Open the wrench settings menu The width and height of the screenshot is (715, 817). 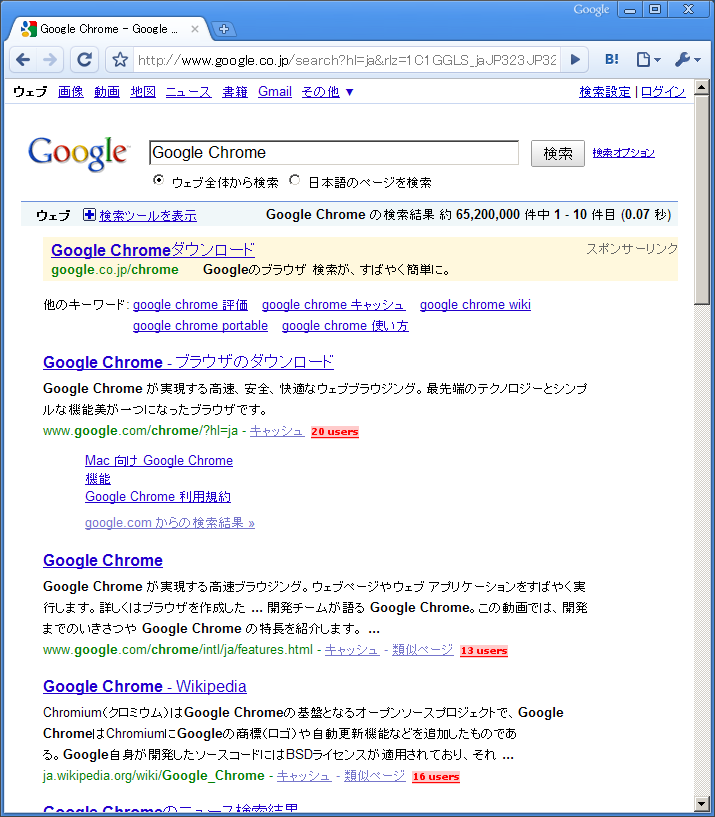(x=687, y=60)
